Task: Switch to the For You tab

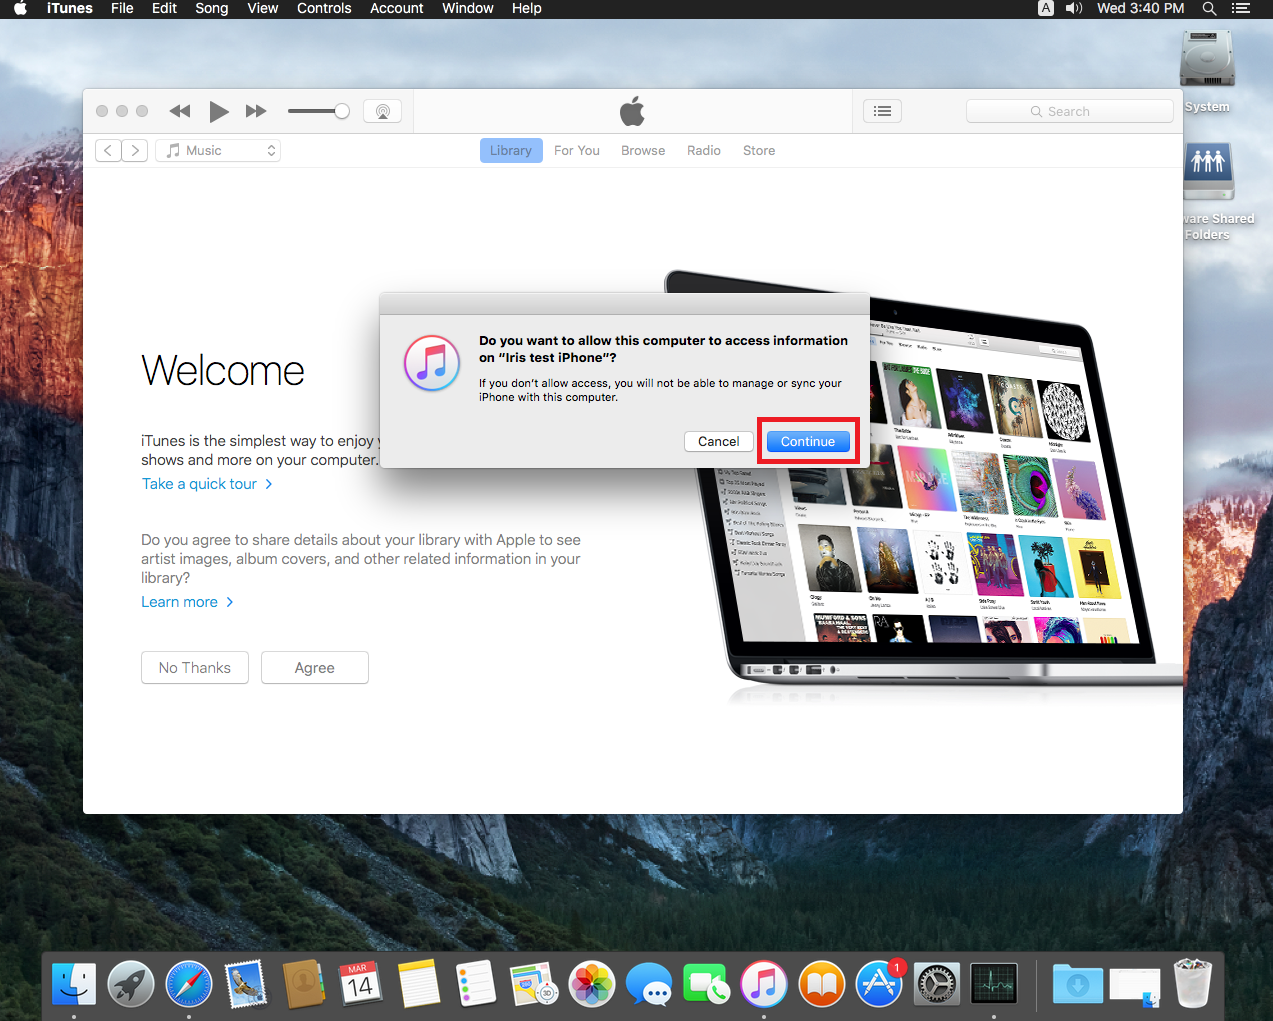Action: [577, 150]
